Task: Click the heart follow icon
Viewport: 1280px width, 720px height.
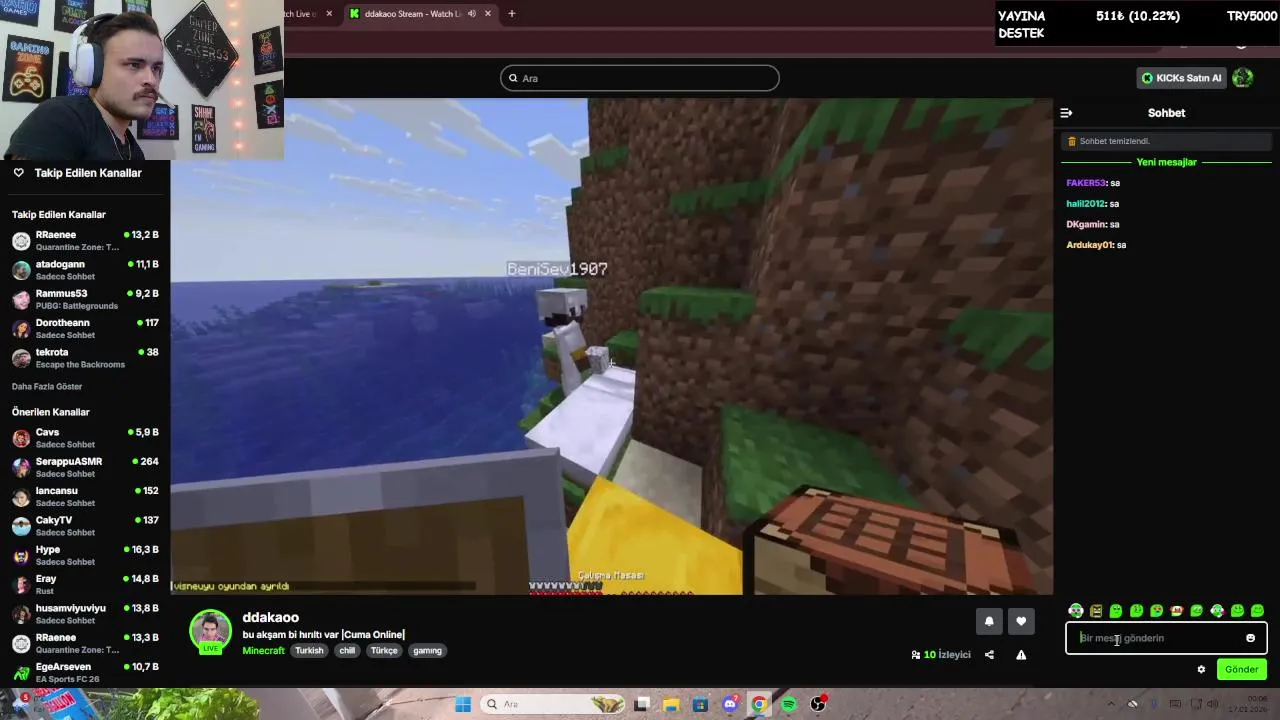Action: point(1021,621)
